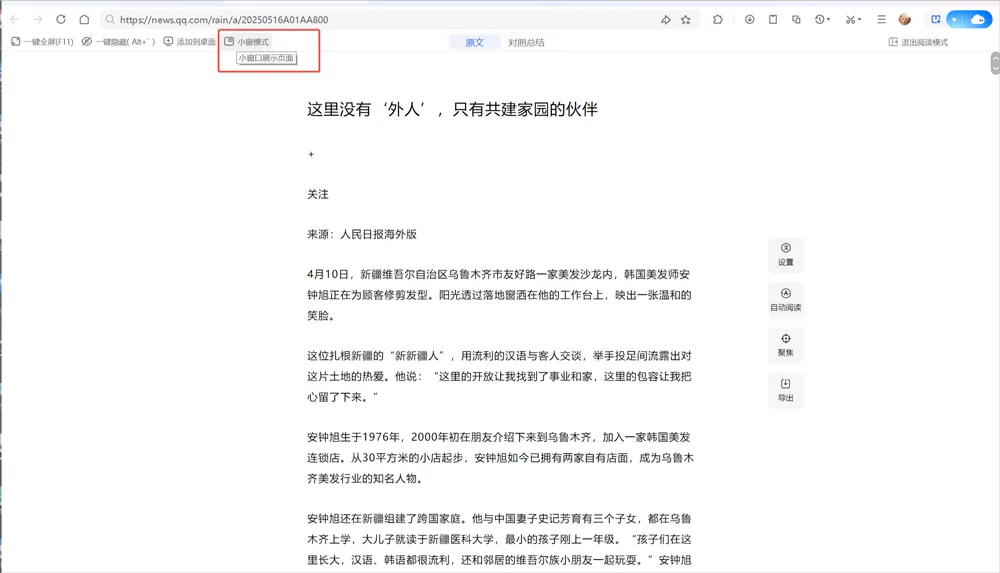Bookmark this page with the star icon

[x=686, y=20]
